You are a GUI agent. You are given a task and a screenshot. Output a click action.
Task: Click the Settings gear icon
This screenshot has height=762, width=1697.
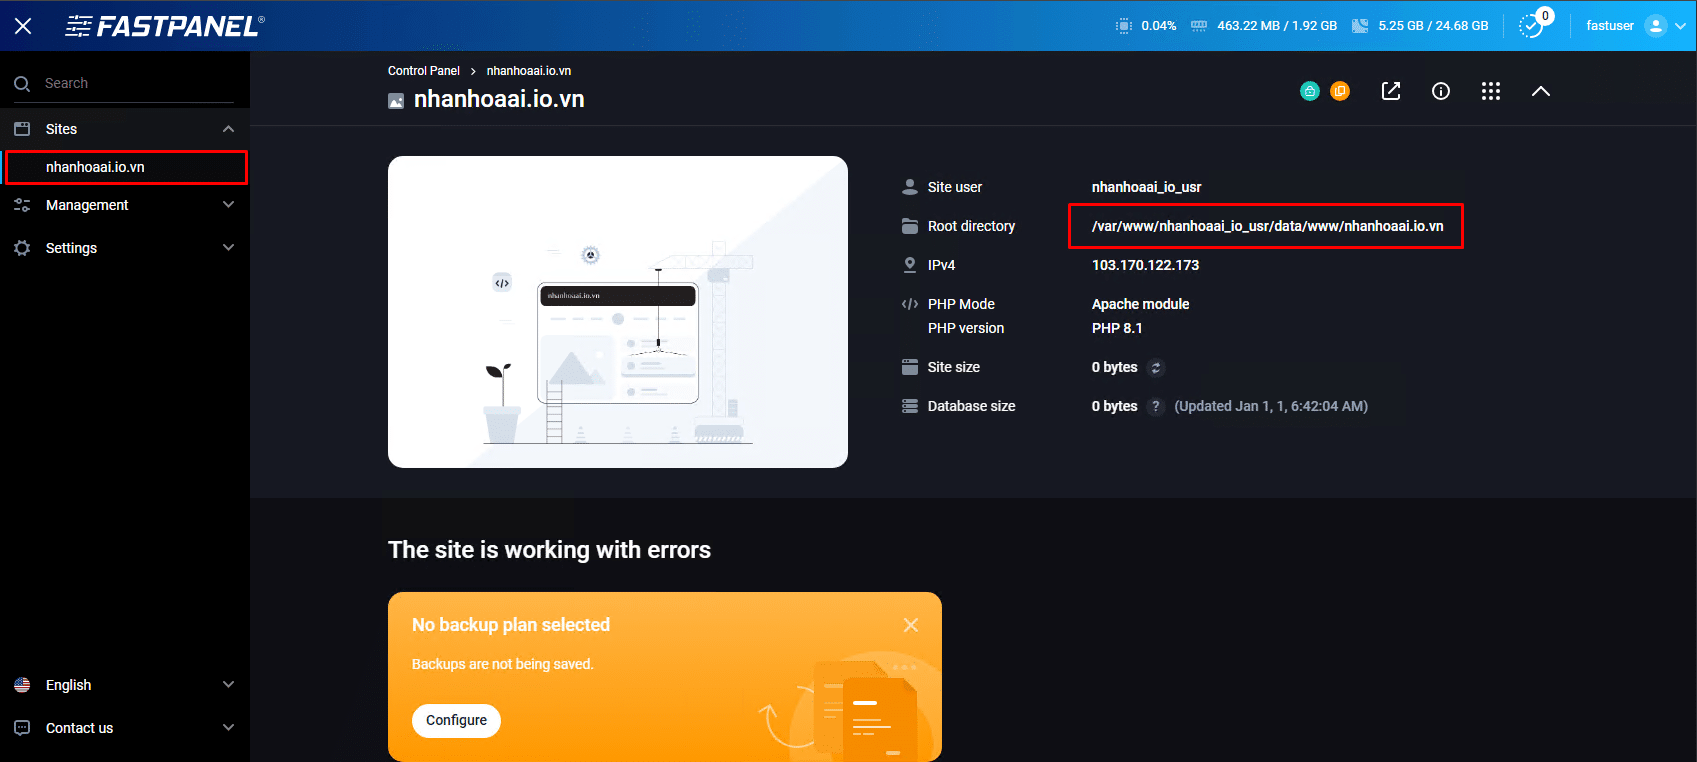pos(22,248)
